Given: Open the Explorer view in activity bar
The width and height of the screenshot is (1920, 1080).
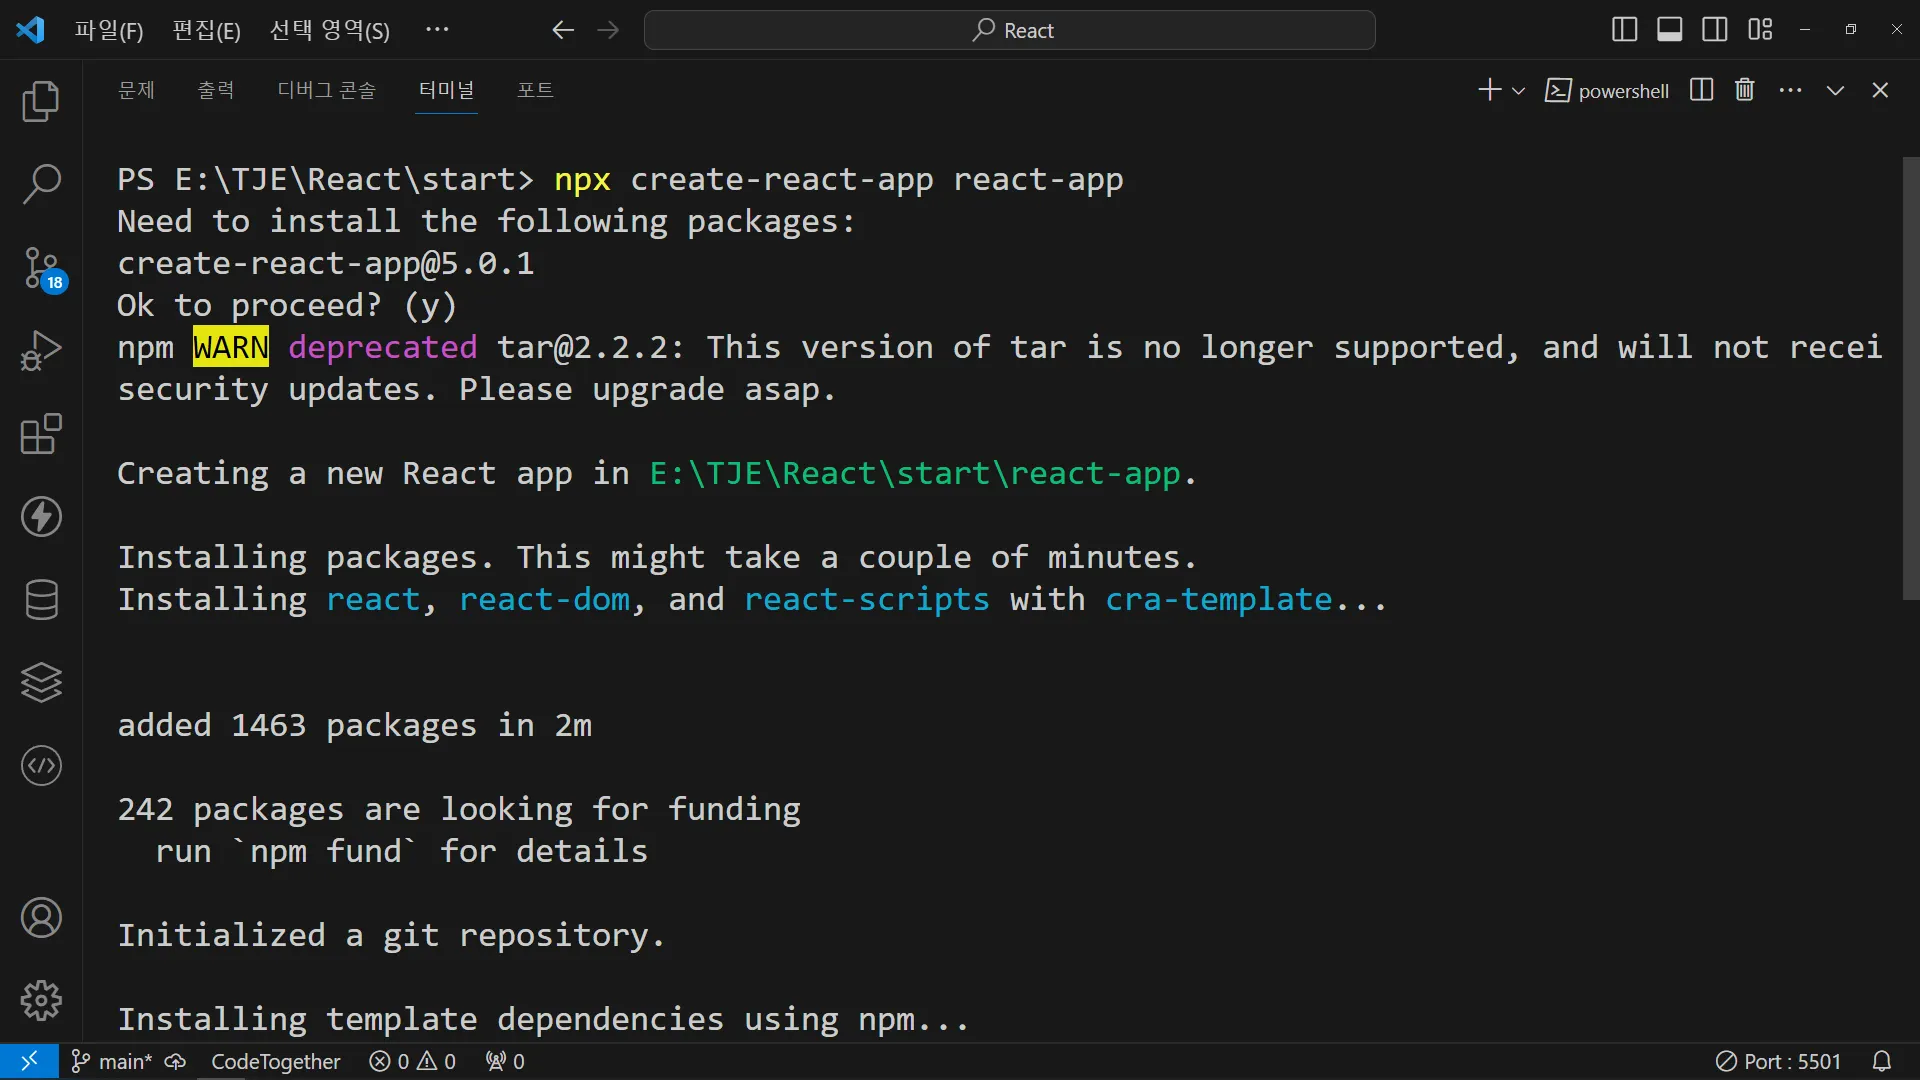Looking at the screenshot, I should (x=41, y=101).
